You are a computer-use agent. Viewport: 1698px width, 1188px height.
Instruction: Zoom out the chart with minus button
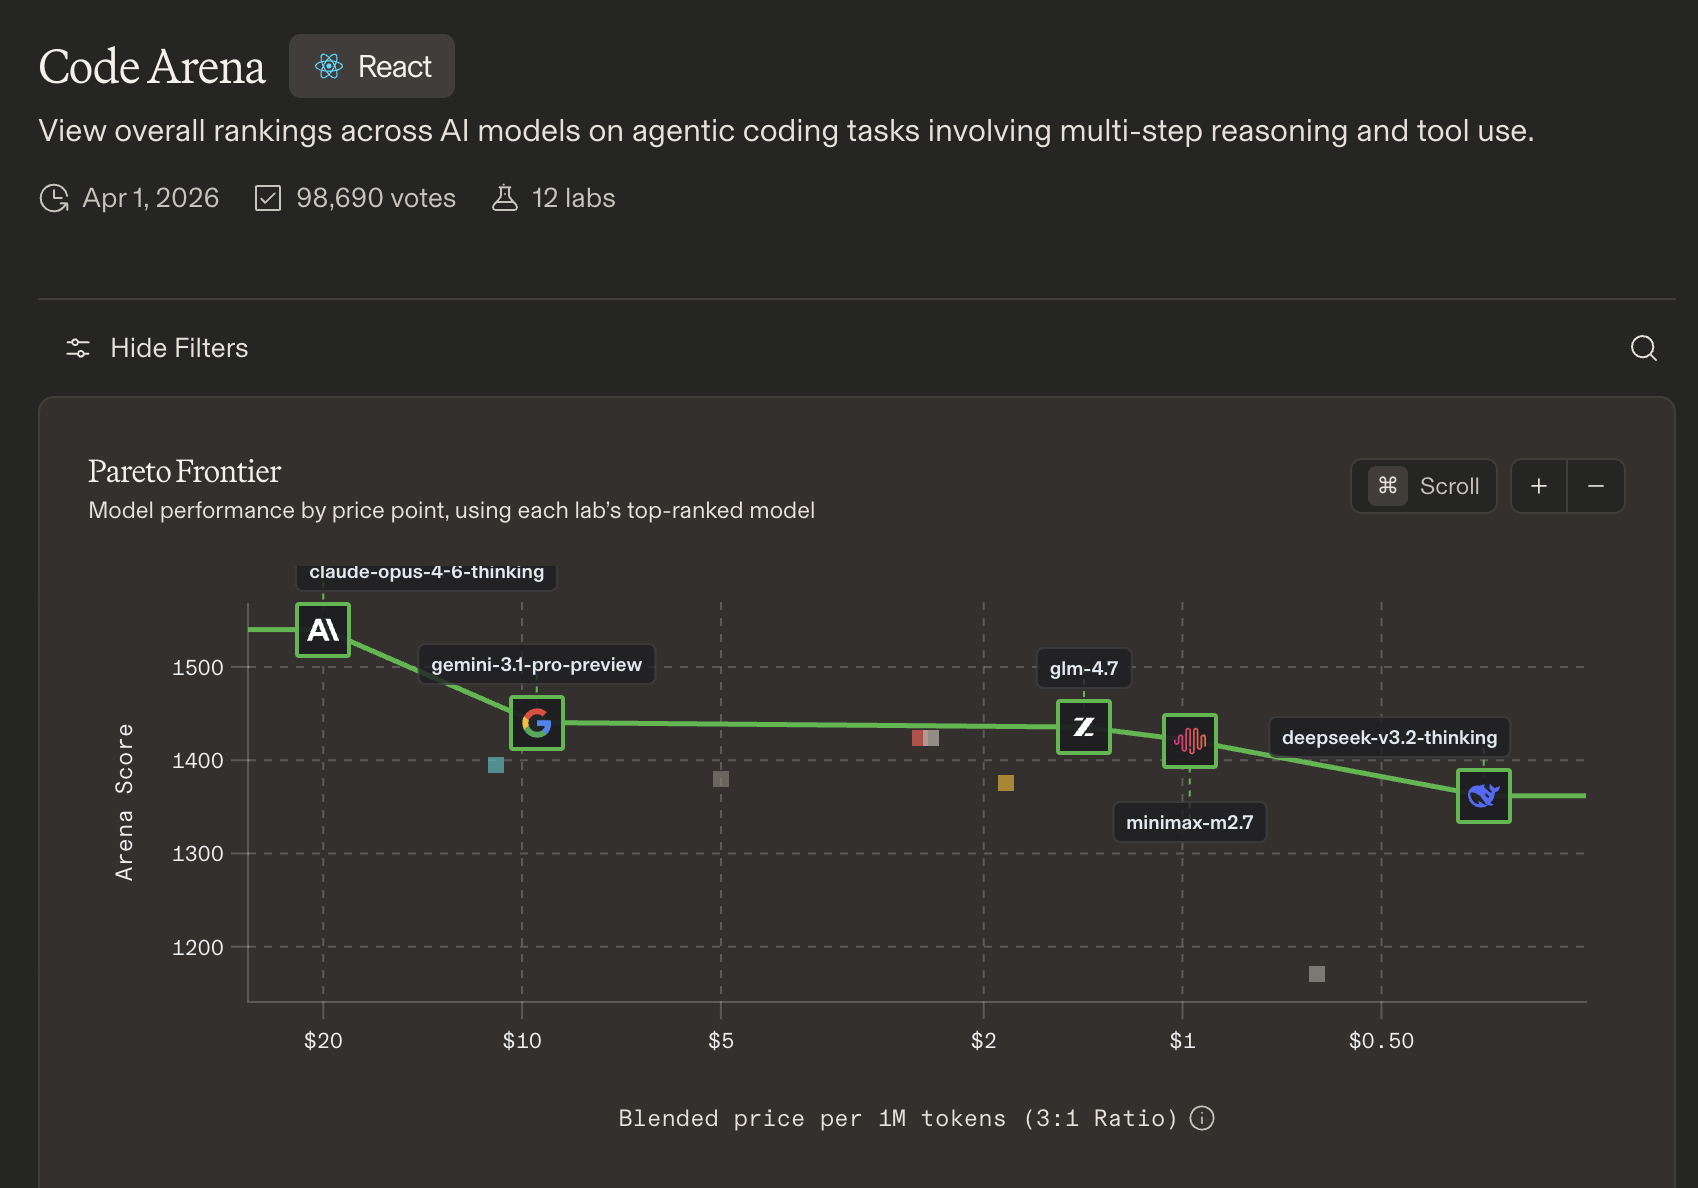(1596, 486)
